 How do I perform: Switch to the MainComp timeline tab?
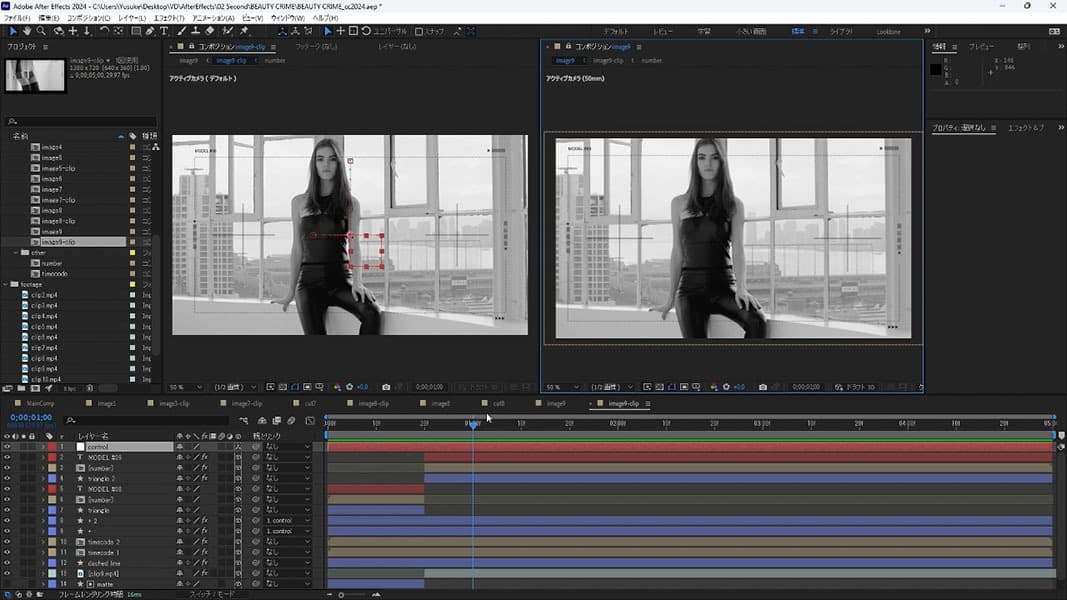39,404
